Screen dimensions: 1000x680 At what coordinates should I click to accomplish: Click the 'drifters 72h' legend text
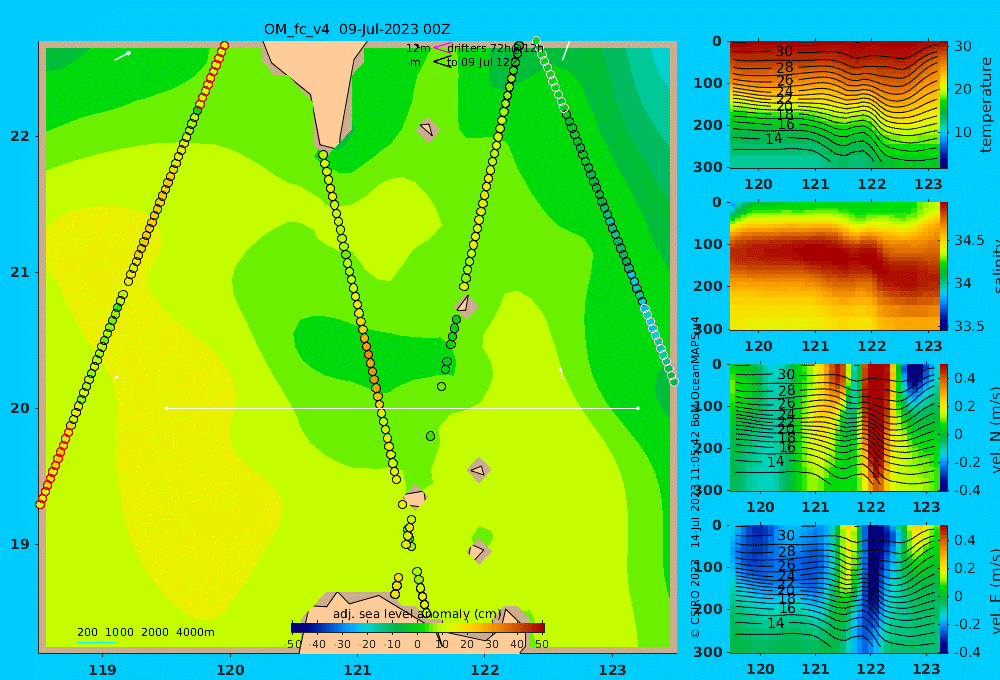click(x=476, y=48)
